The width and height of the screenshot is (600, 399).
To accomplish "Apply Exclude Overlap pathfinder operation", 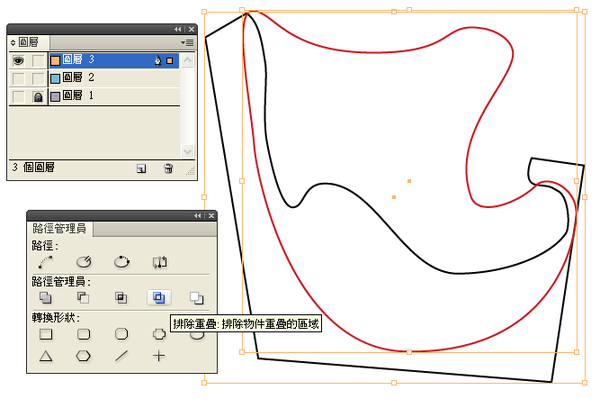I will [159, 298].
